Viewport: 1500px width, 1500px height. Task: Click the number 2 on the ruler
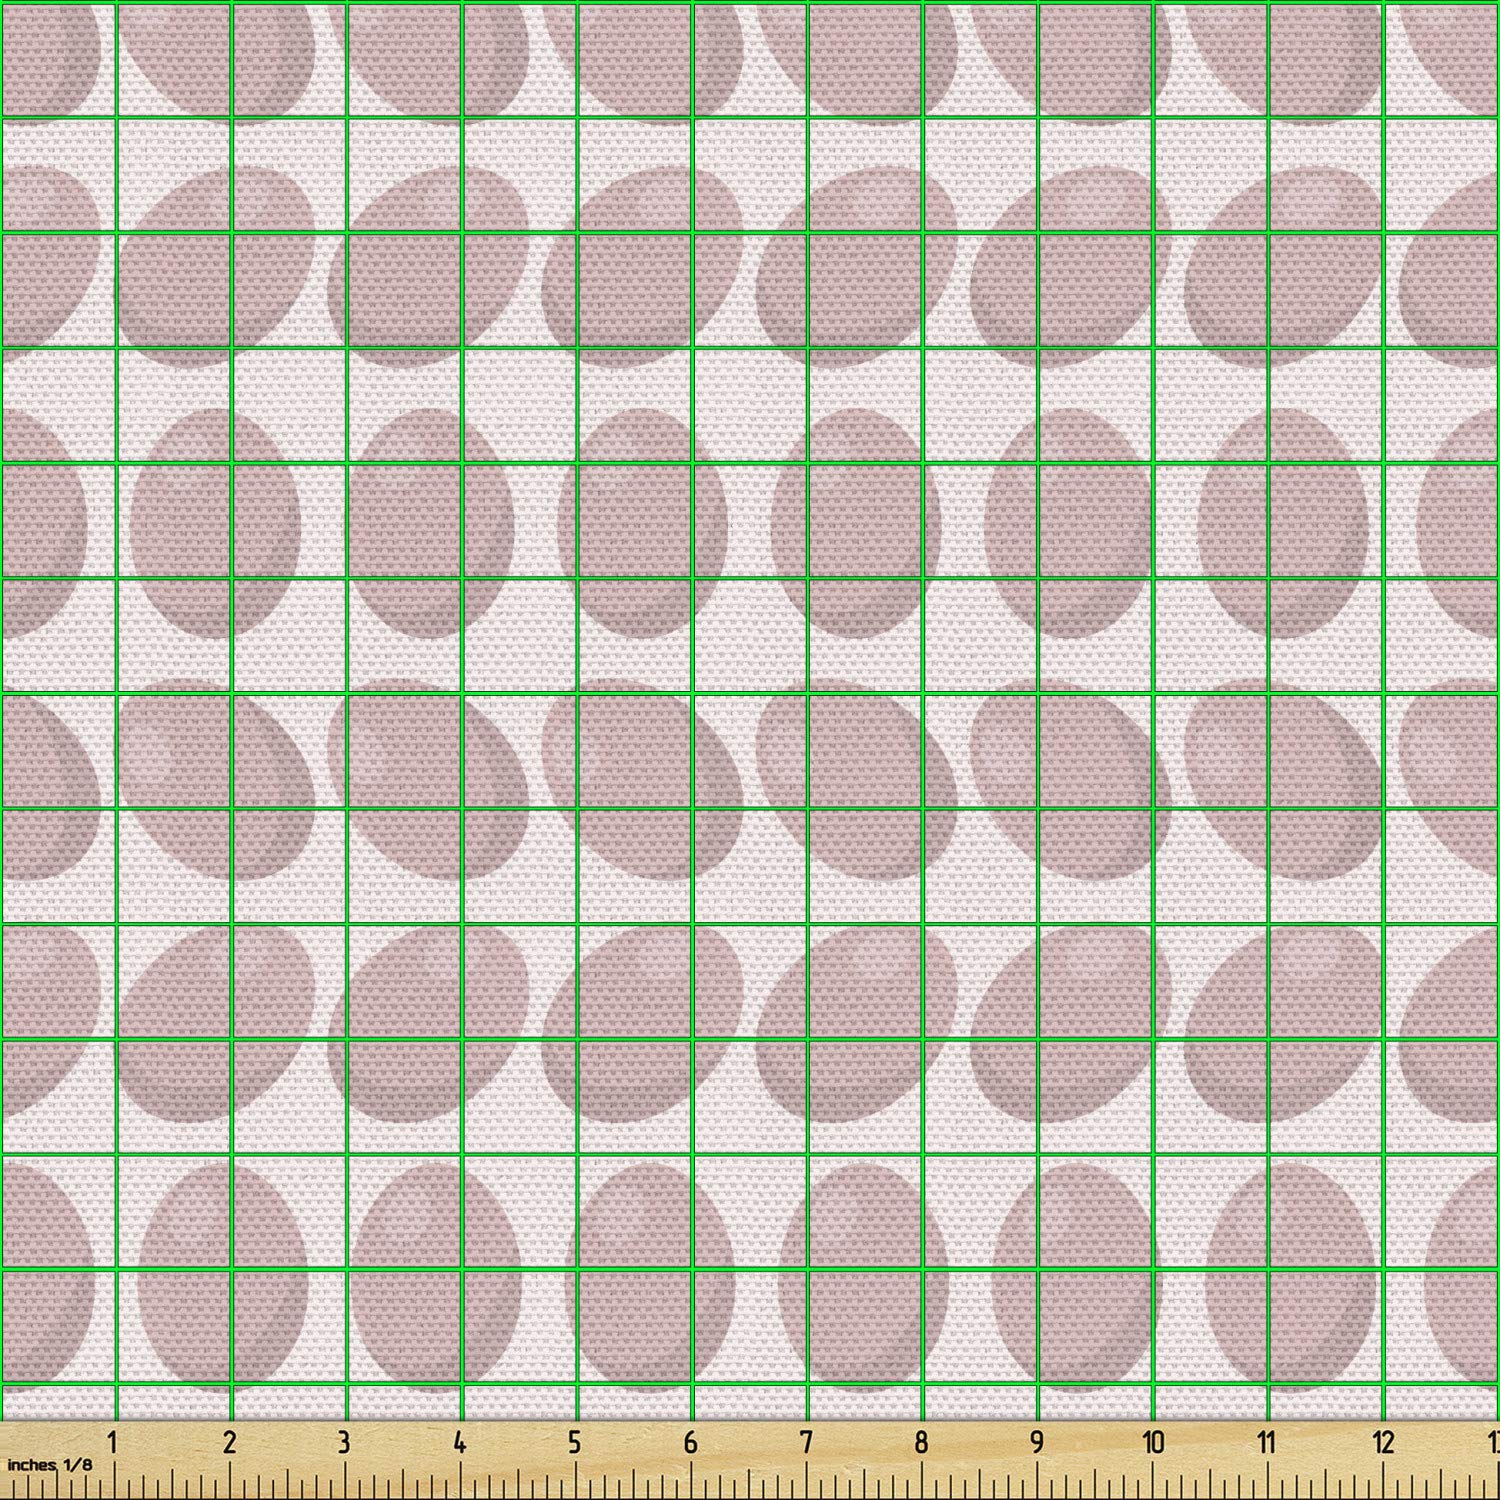click(x=230, y=1443)
